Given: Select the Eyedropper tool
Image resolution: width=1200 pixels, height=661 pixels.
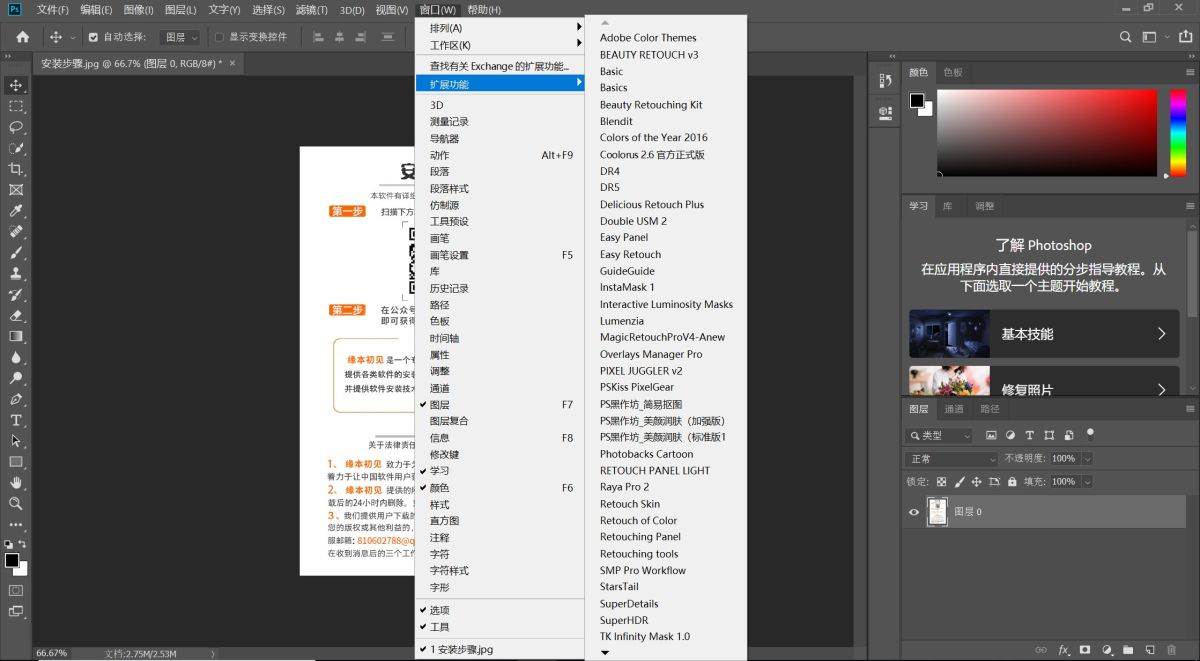Looking at the screenshot, I should [16, 211].
